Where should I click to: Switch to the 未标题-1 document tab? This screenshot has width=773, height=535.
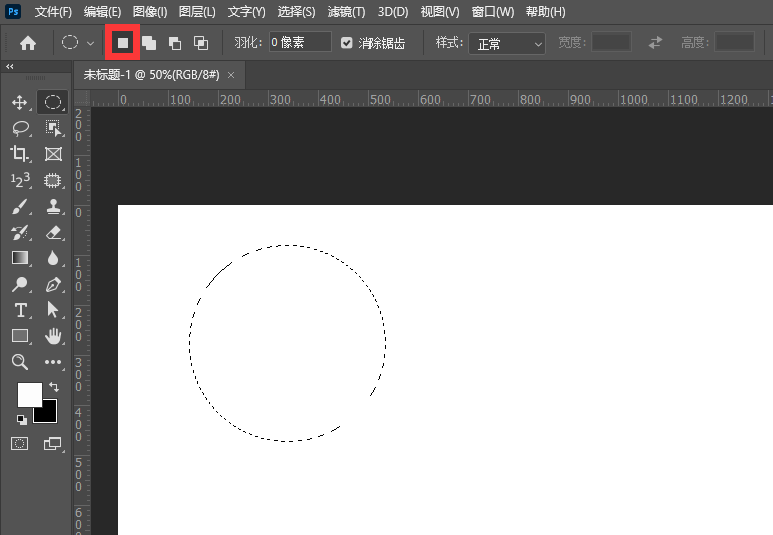pos(152,75)
